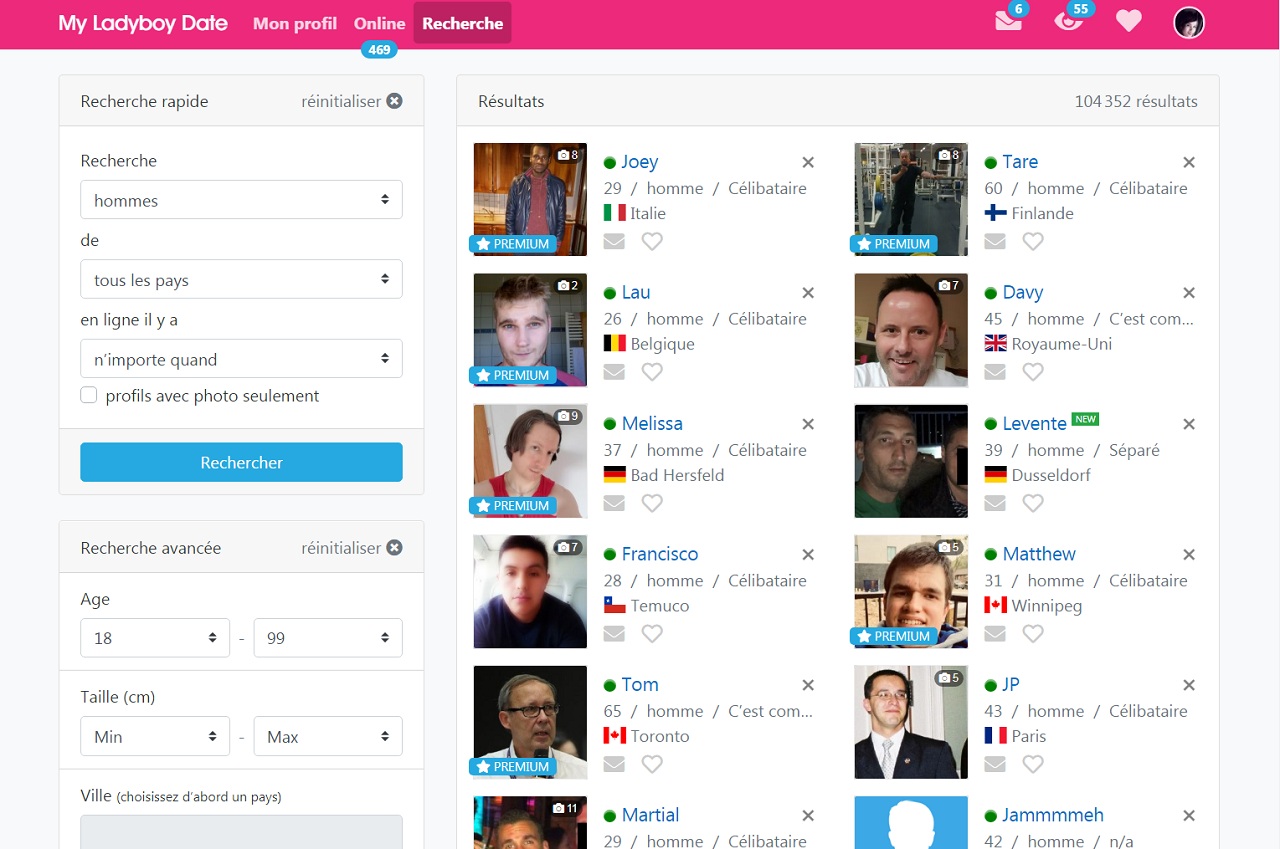The image size is (1280, 849).
Task: Open Francisco's profile photo thumbnail
Action: [530, 591]
